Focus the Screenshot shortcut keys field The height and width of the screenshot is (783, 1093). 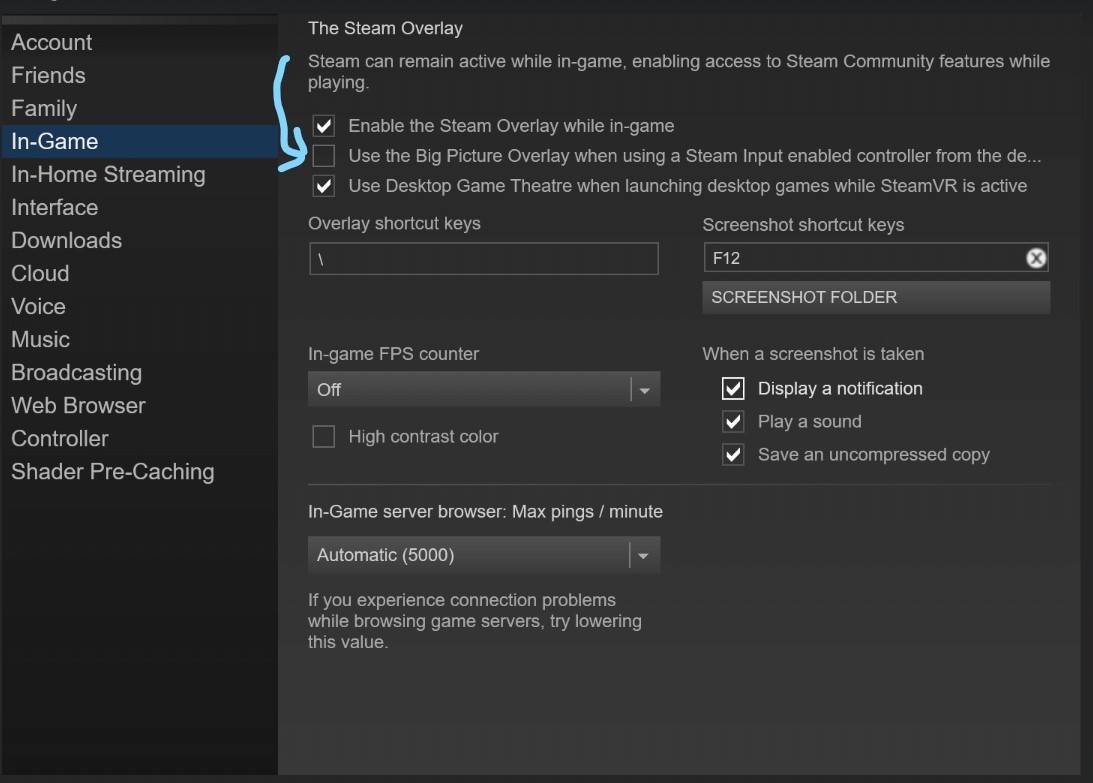click(860, 258)
